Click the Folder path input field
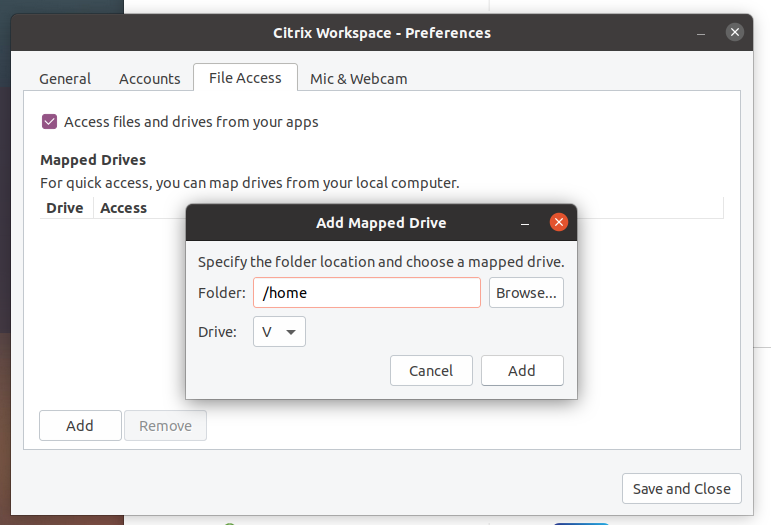 click(x=367, y=292)
